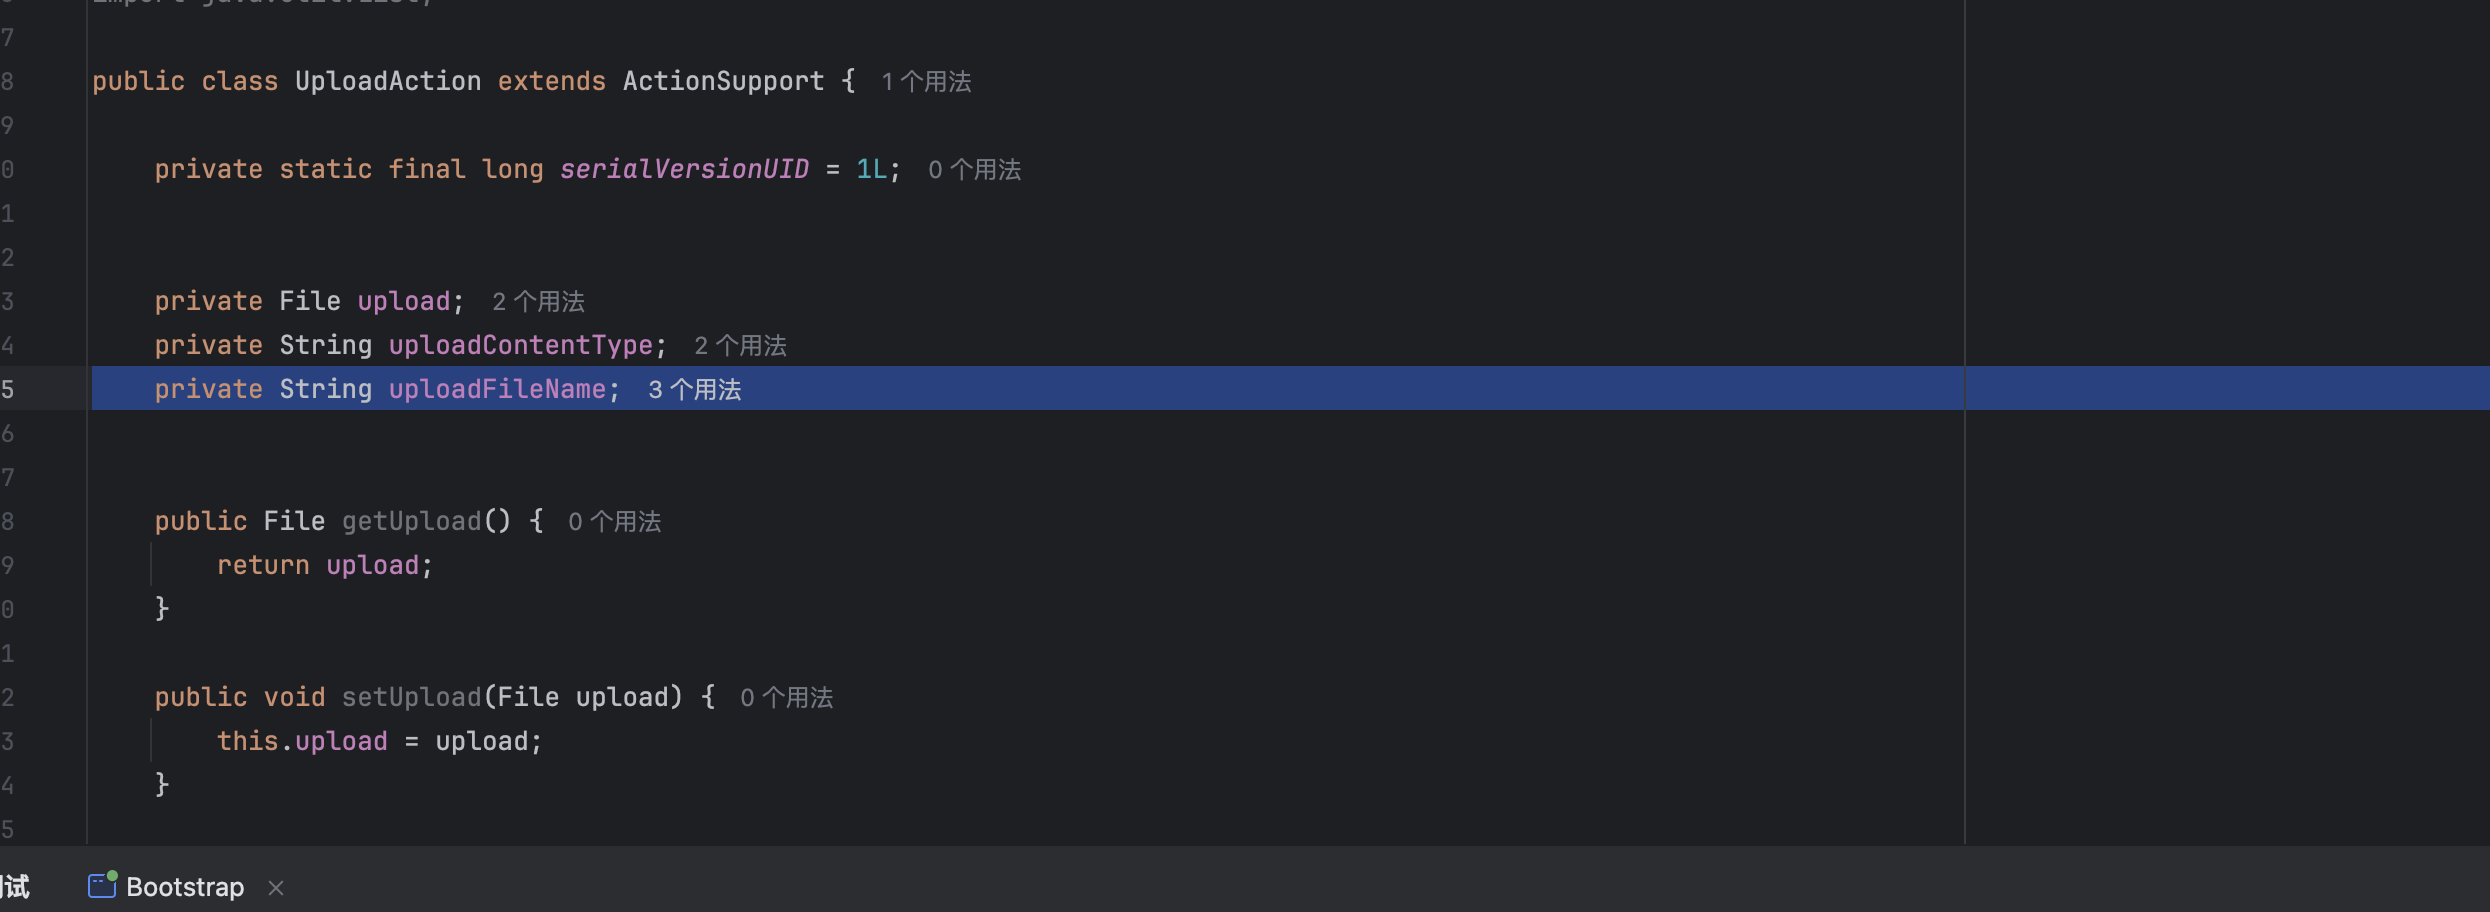The image size is (2490, 912).
Task: Show the 3 usages hint for uploadFileName
Action: click(x=694, y=390)
